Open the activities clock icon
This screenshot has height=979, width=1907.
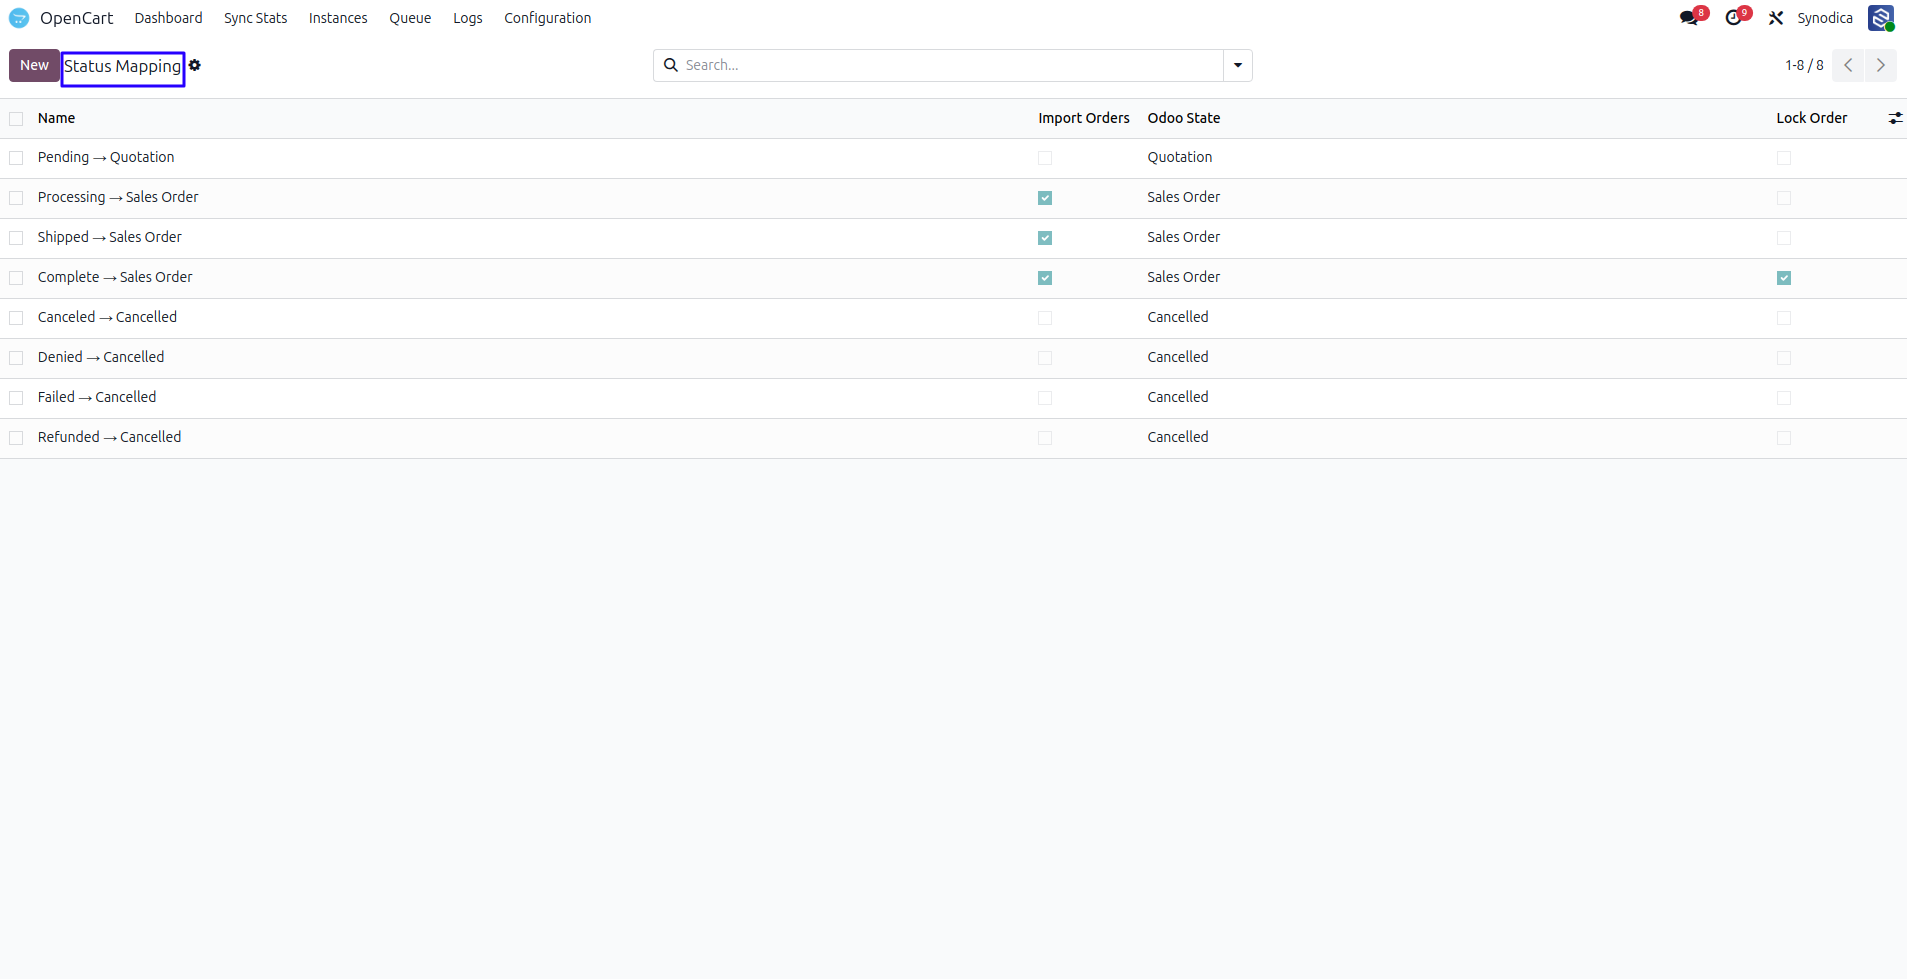[1735, 18]
